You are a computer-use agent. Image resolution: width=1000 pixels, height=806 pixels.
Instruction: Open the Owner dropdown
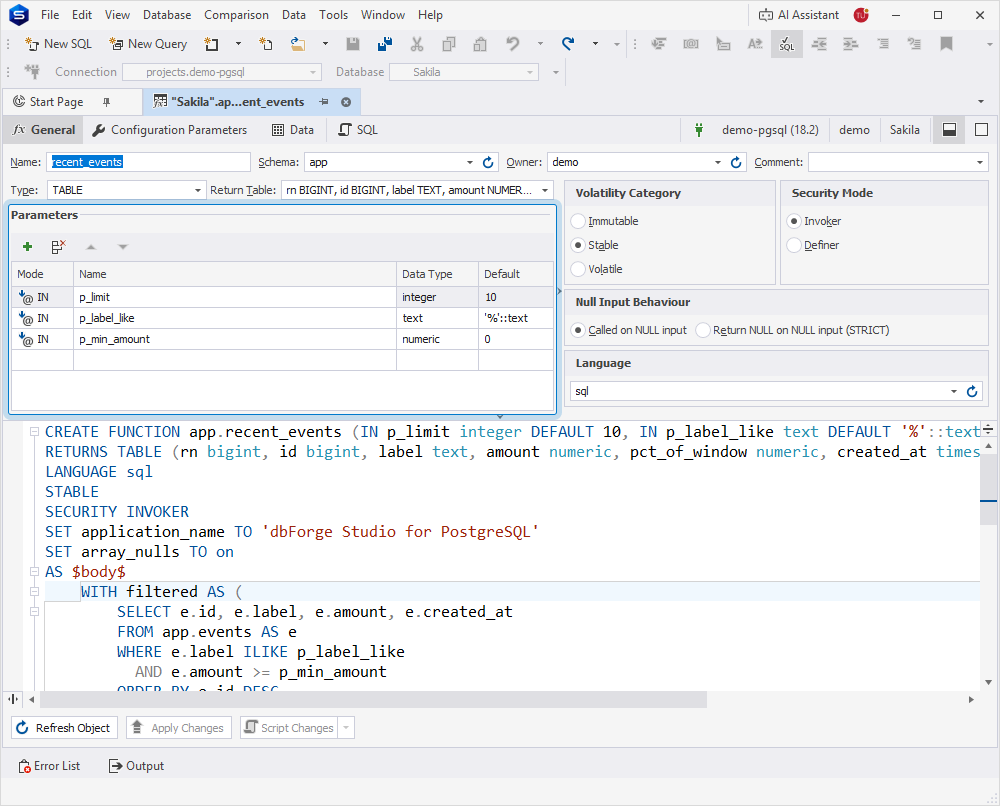(718, 163)
